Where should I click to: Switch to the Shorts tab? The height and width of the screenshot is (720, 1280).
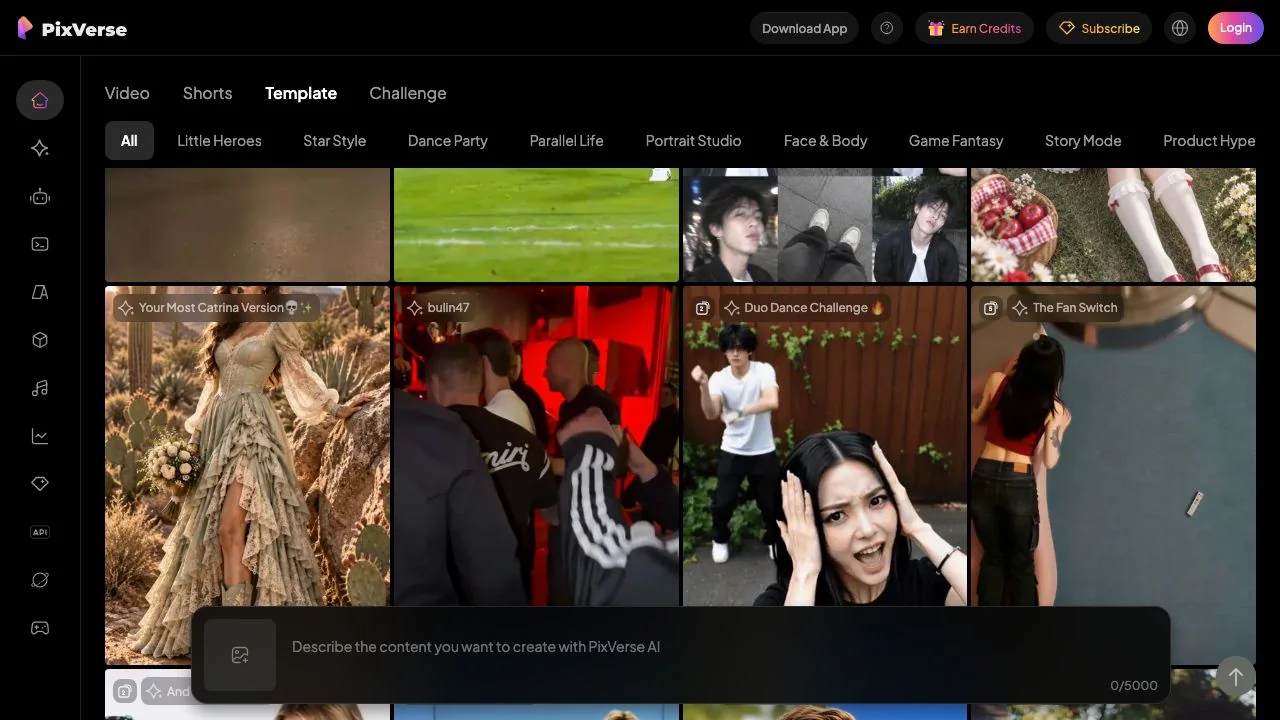tap(207, 93)
